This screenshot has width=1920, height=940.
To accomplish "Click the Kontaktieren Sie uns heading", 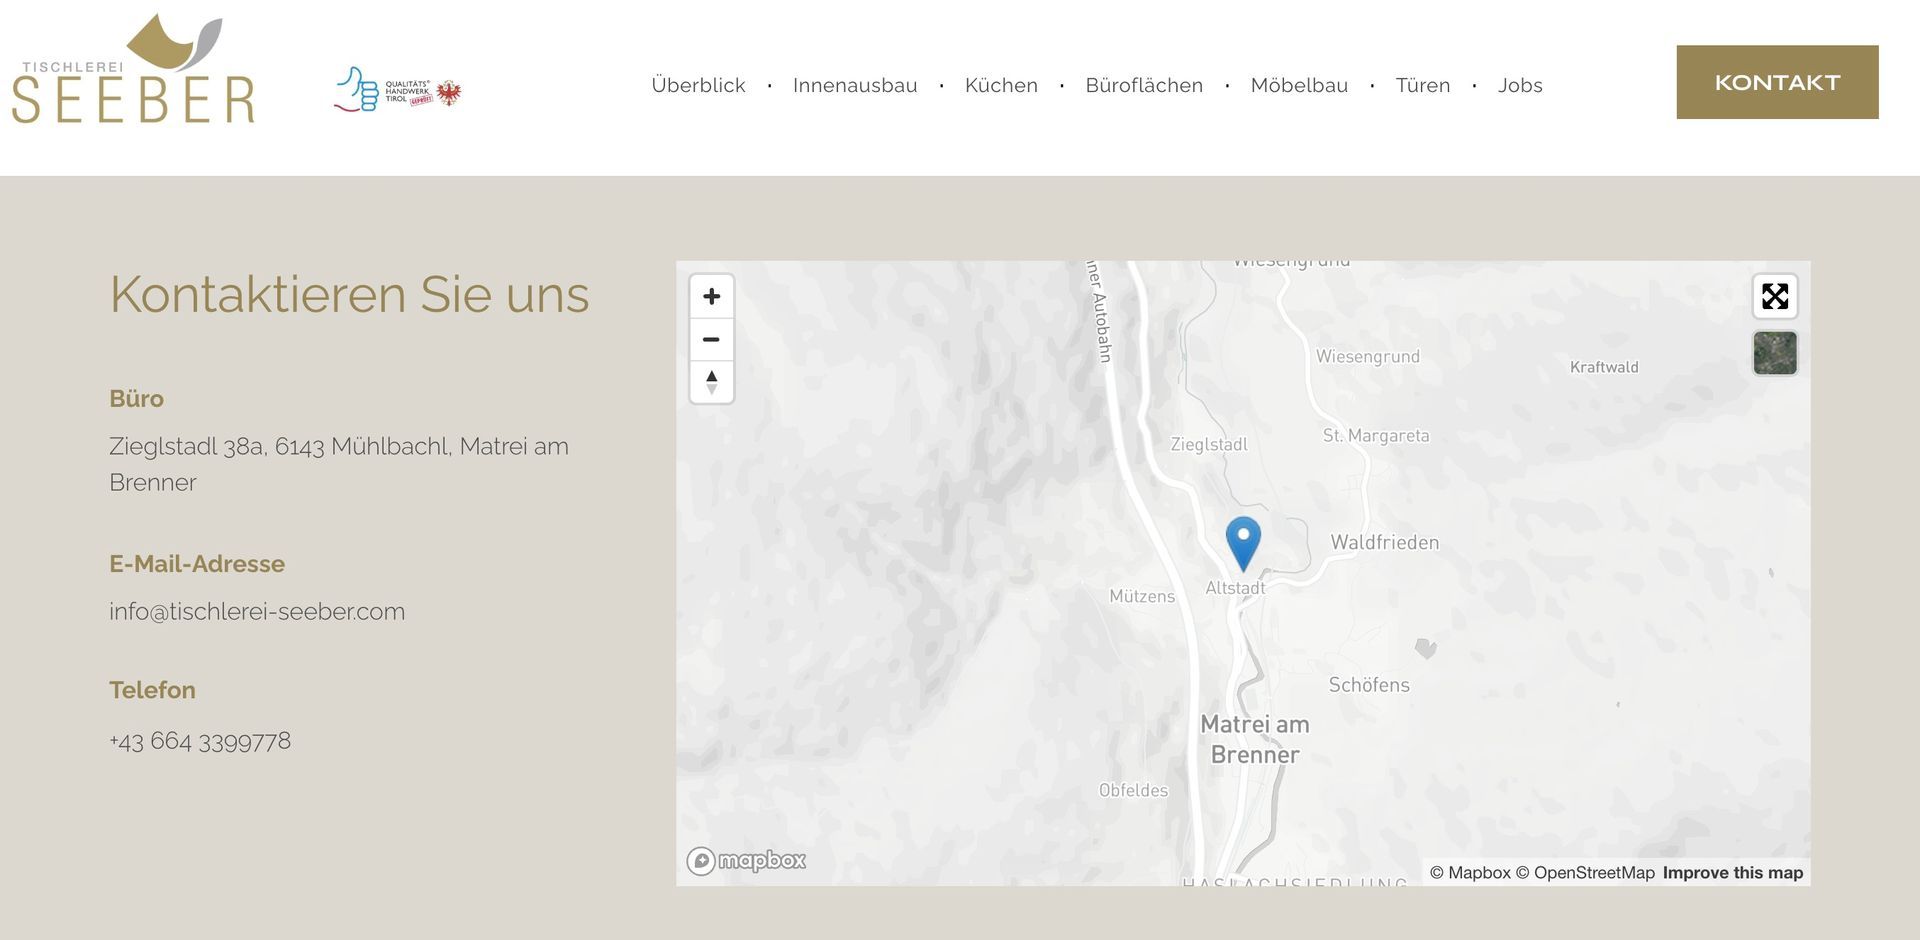I will [349, 294].
